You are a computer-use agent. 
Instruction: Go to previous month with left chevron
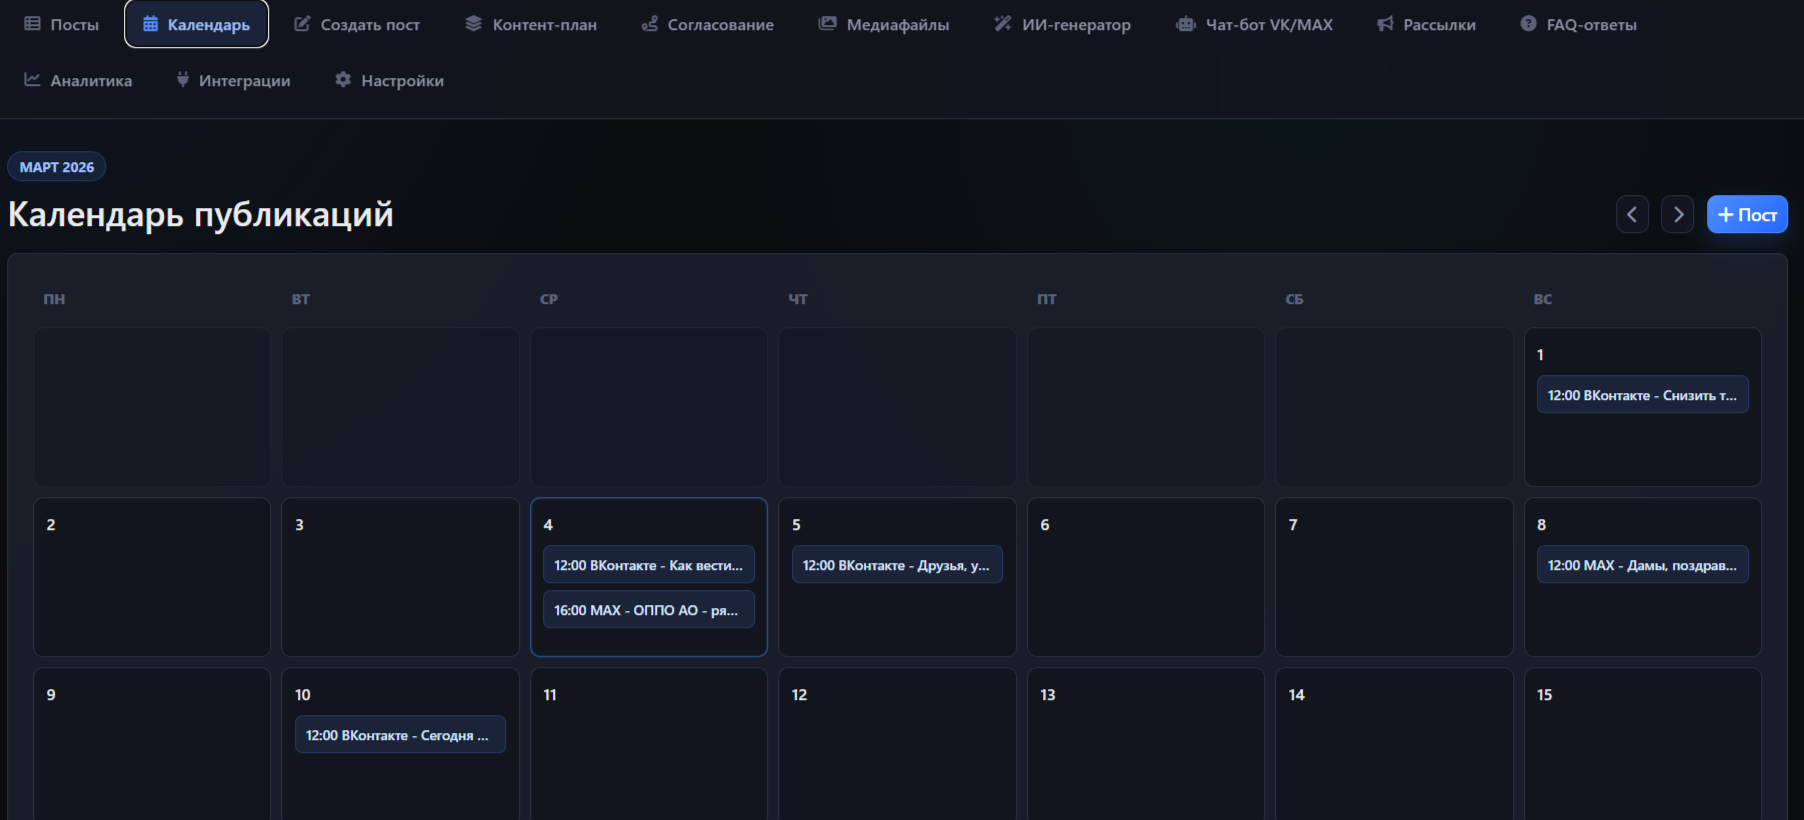pyautogui.click(x=1632, y=214)
